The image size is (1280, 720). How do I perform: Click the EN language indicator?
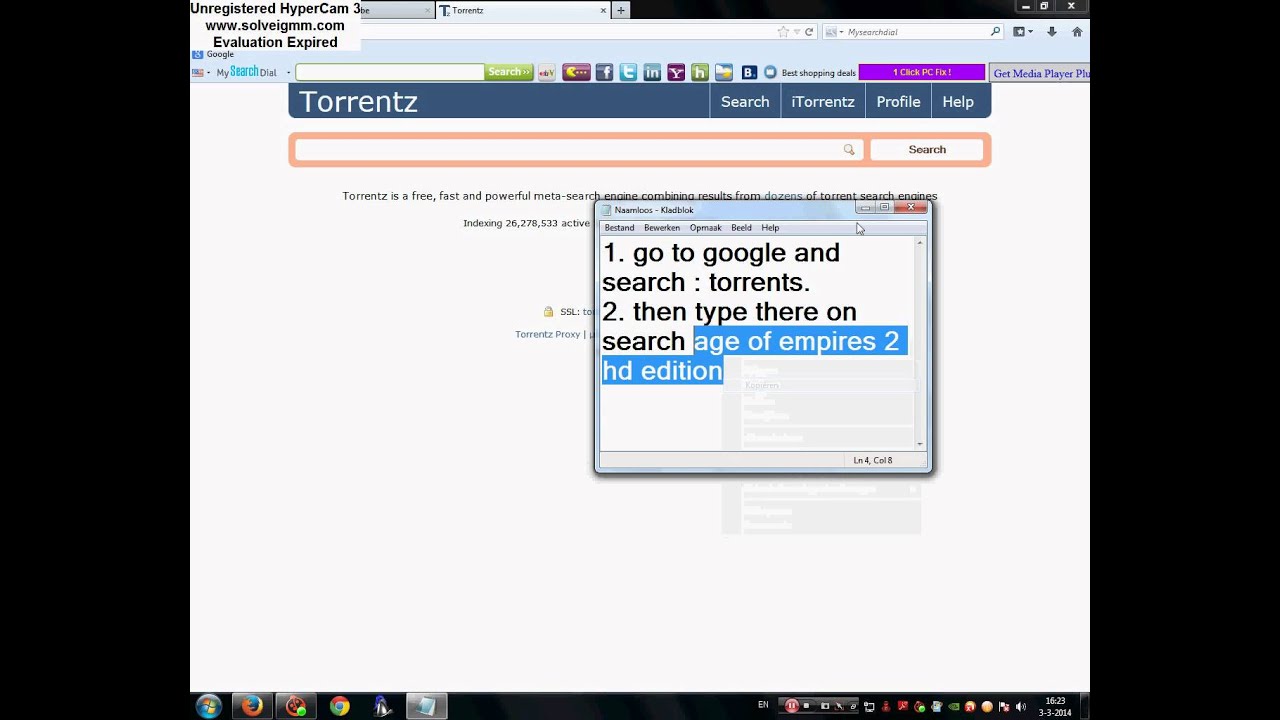pos(763,705)
